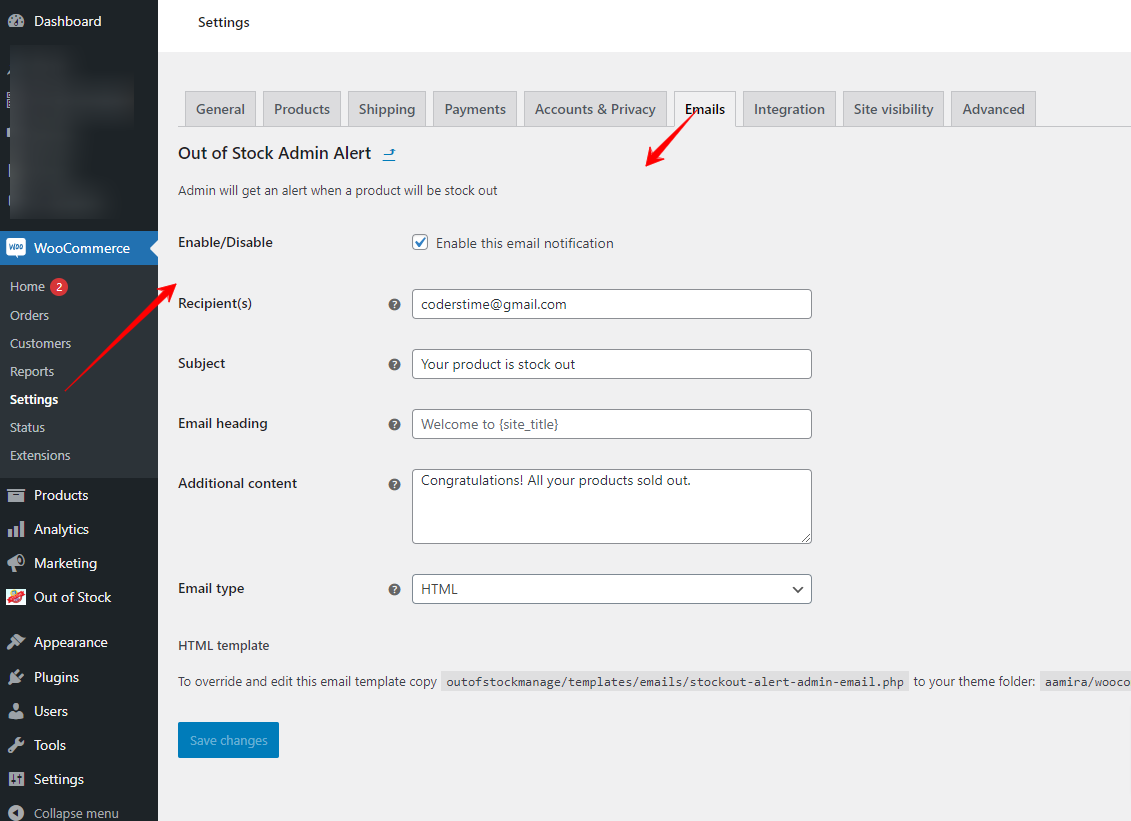Open the Extensions submenu link

[x=40, y=456]
